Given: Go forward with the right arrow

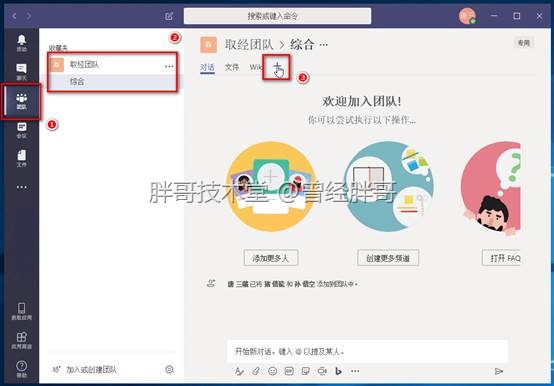Looking at the screenshot, I should [x=29, y=16].
